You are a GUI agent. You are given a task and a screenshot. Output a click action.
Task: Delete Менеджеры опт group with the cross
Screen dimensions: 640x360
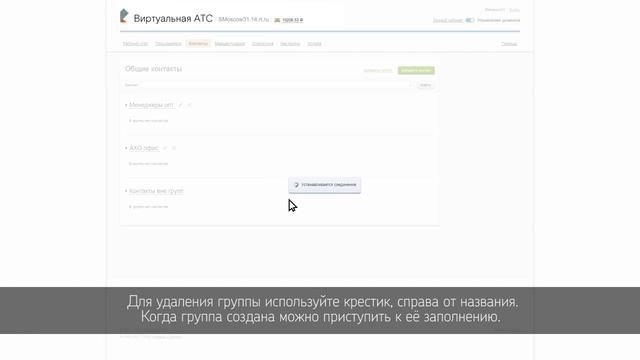189,105
